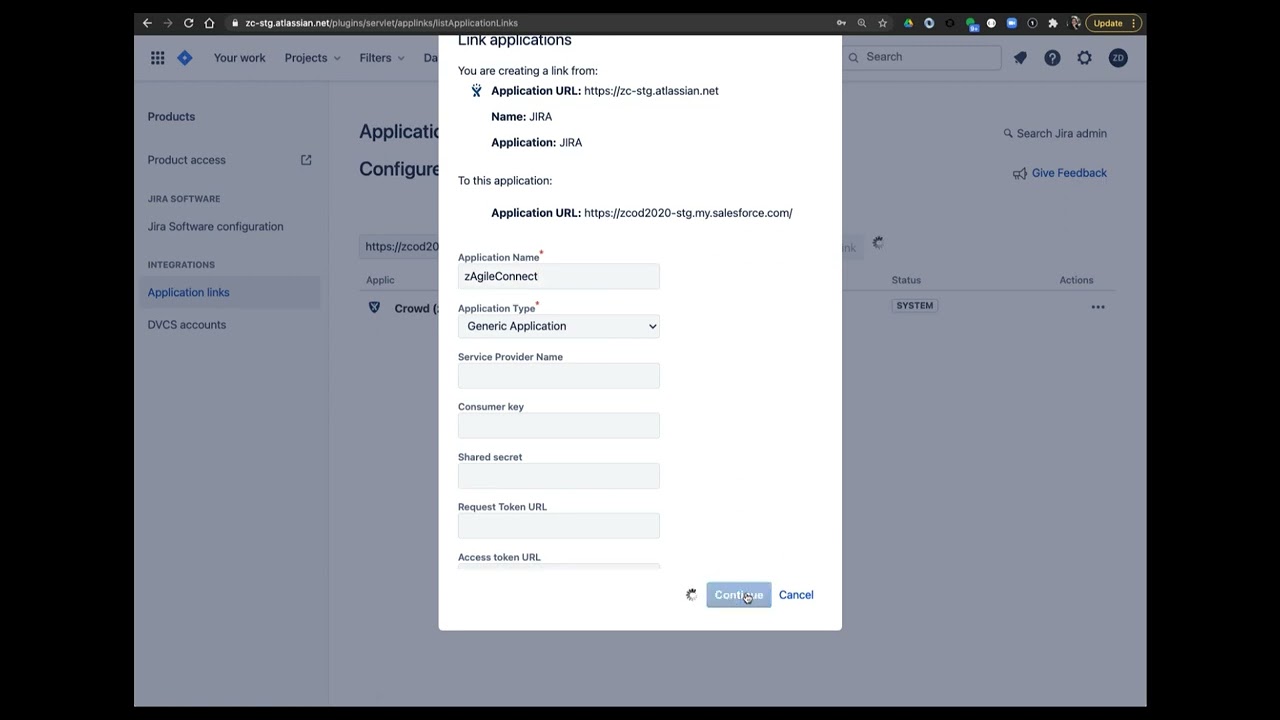Open the Google Drive extension icon
The width and height of the screenshot is (1280, 720).
908,23
